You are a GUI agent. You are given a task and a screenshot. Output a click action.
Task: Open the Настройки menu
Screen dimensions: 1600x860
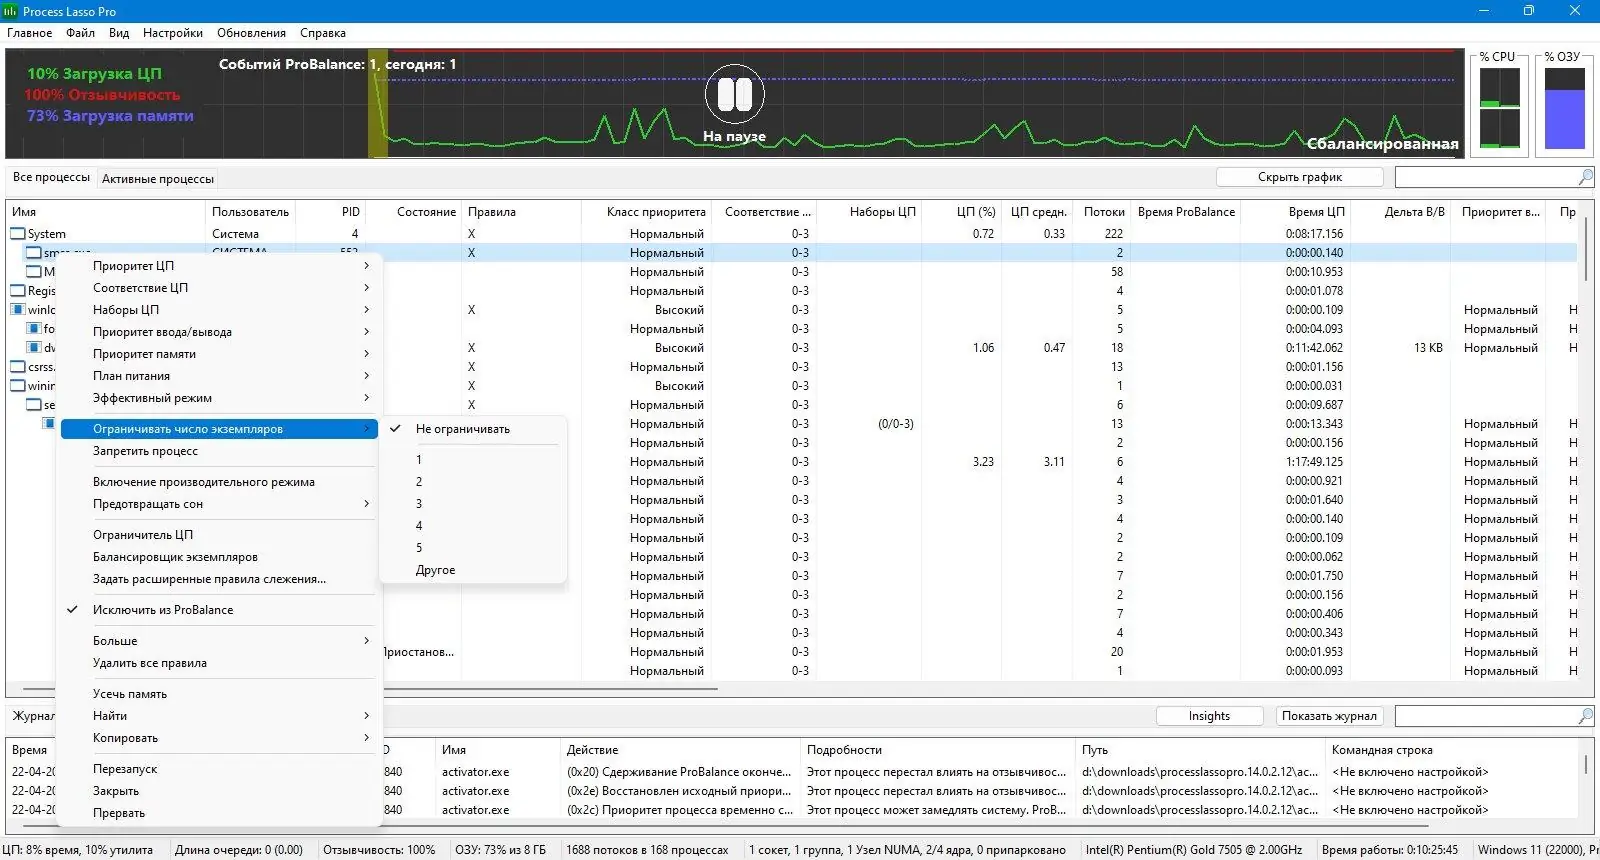pos(173,33)
